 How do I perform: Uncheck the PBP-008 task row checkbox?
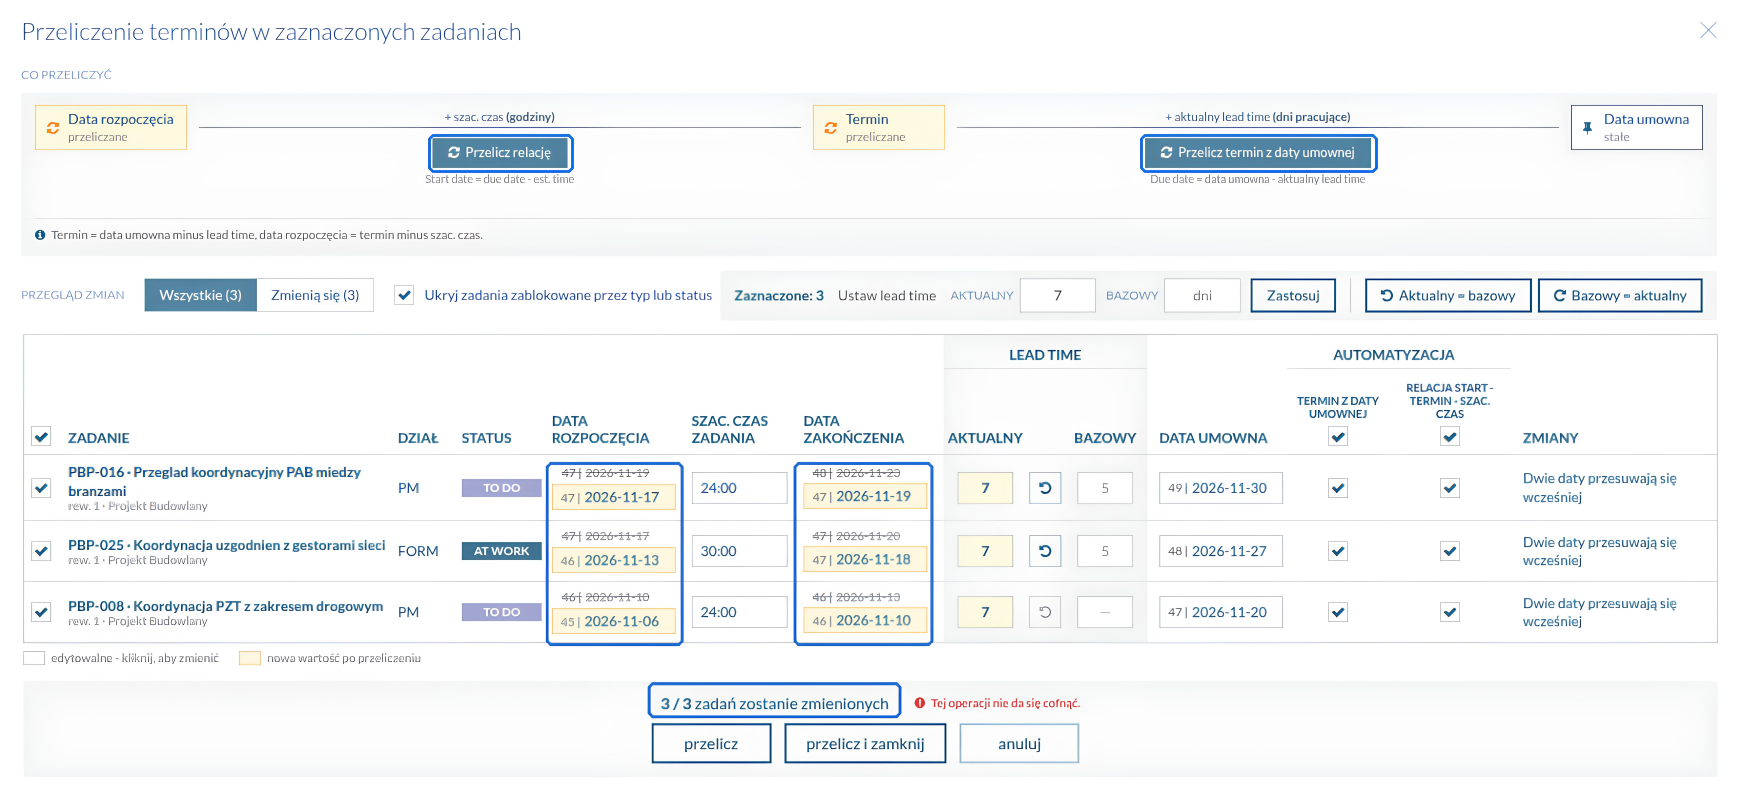[41, 612]
